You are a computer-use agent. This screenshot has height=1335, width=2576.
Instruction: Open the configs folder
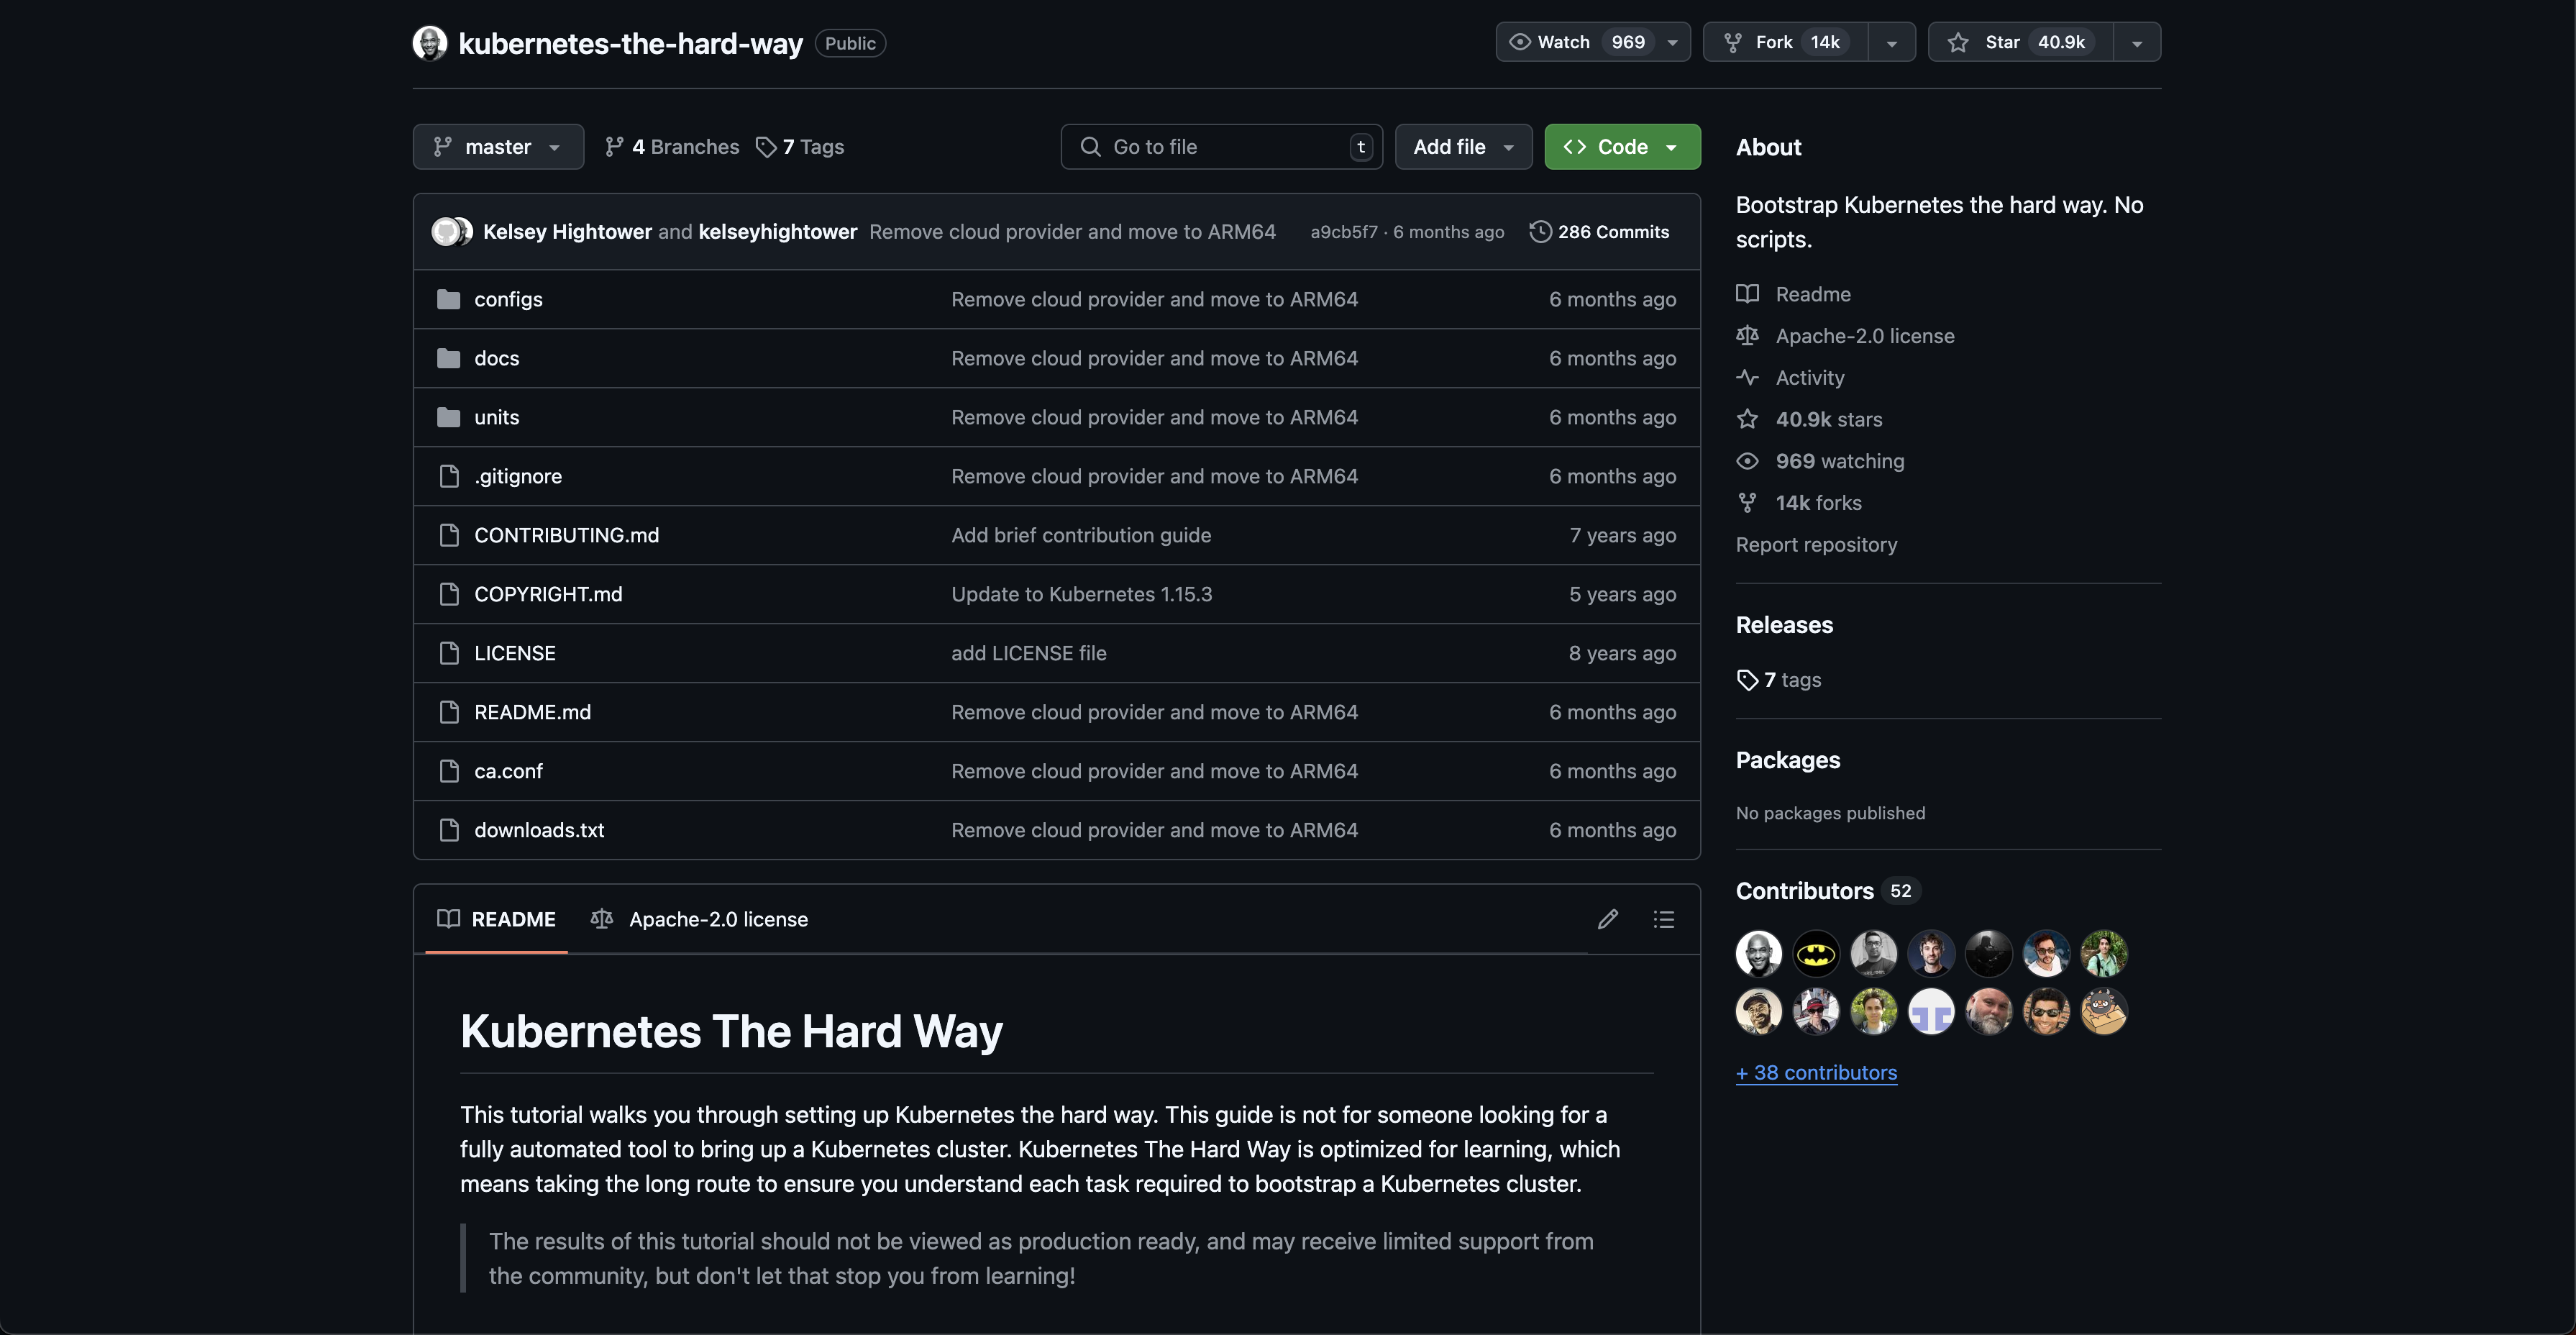(x=508, y=300)
